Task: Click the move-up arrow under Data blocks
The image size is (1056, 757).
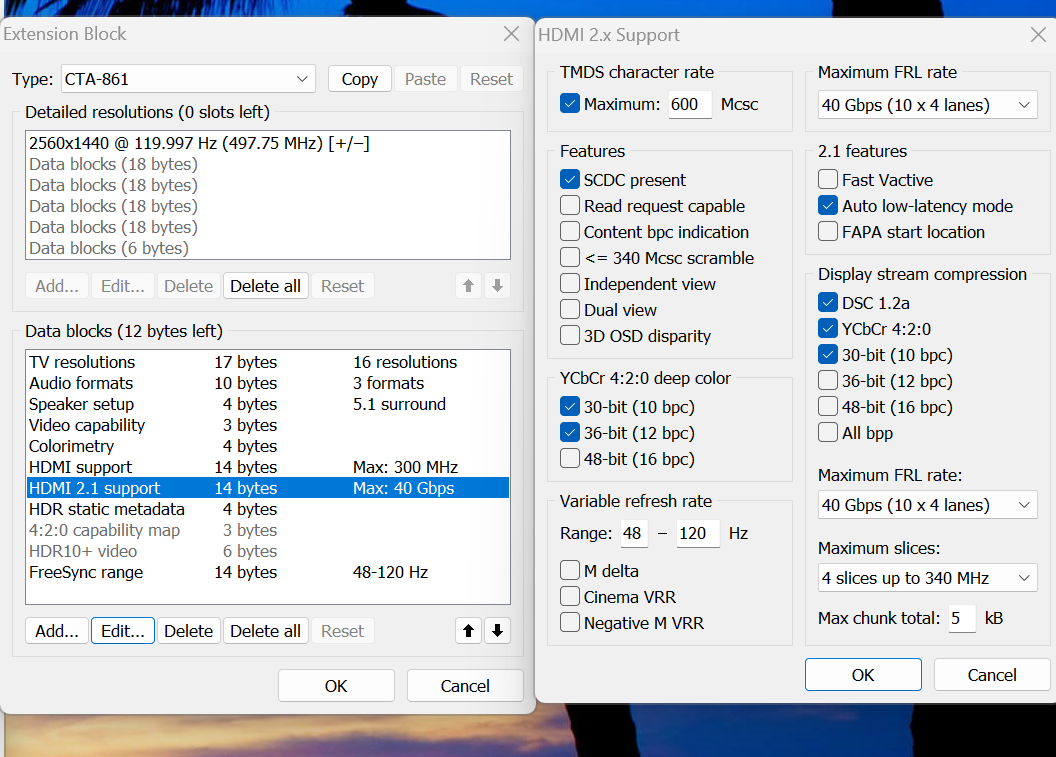Action: (469, 631)
